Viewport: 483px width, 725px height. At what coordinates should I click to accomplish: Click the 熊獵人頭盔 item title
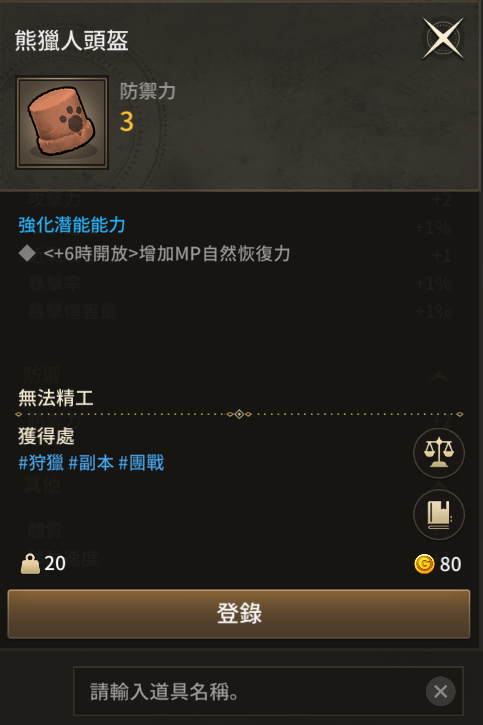tap(71, 40)
